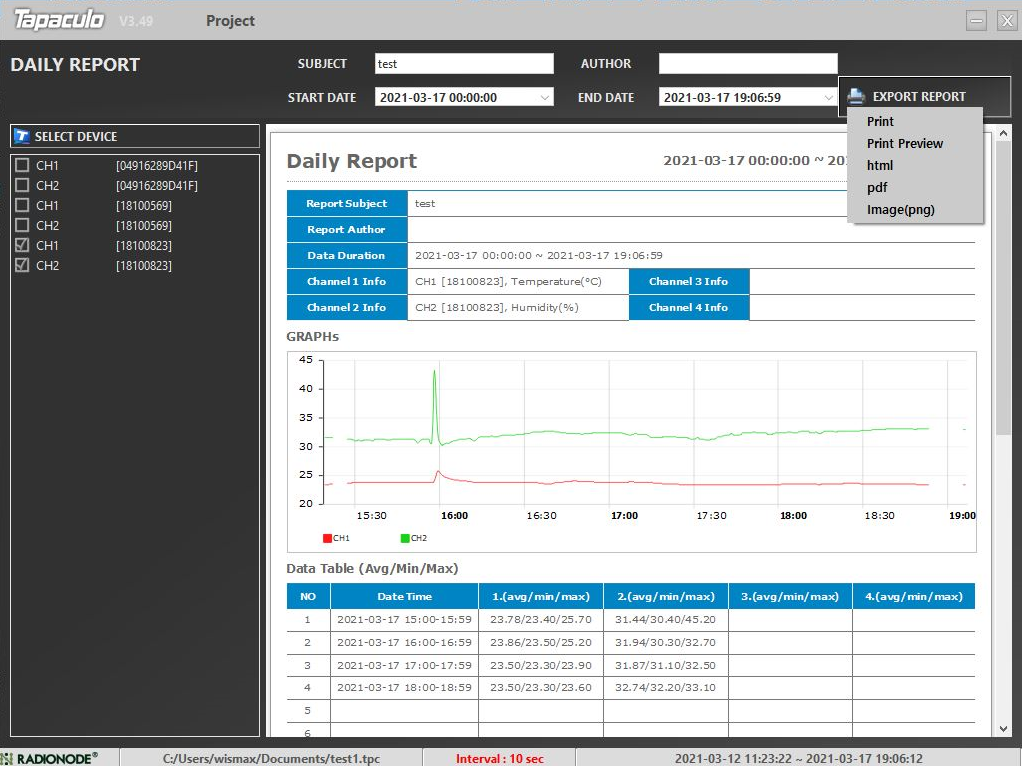1022x766 pixels.
Task: Click the test1.tpc file path in status bar
Action: click(x=271, y=759)
